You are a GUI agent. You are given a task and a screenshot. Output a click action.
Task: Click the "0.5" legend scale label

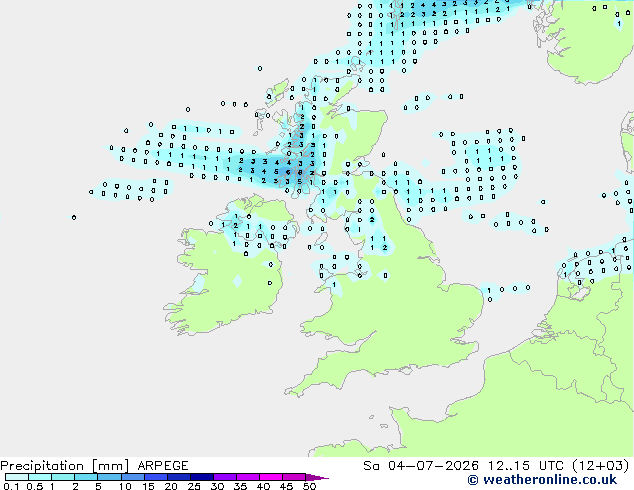[x=34, y=486]
